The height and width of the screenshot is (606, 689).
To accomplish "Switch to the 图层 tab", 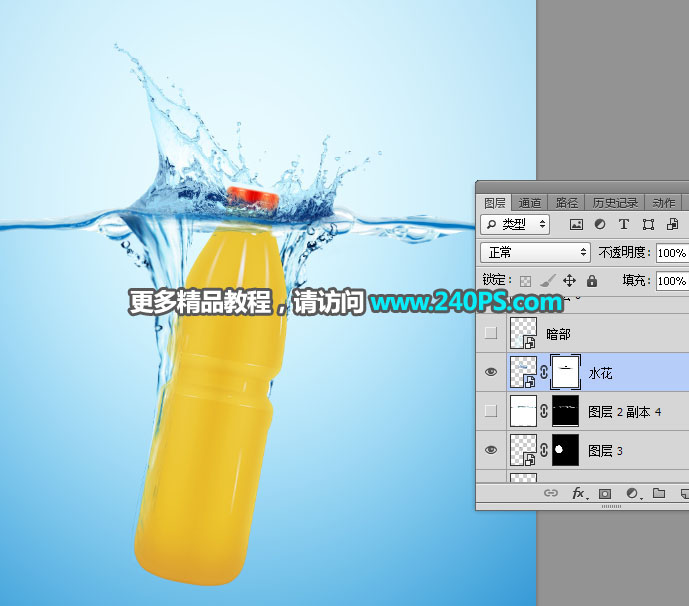I will [x=494, y=203].
